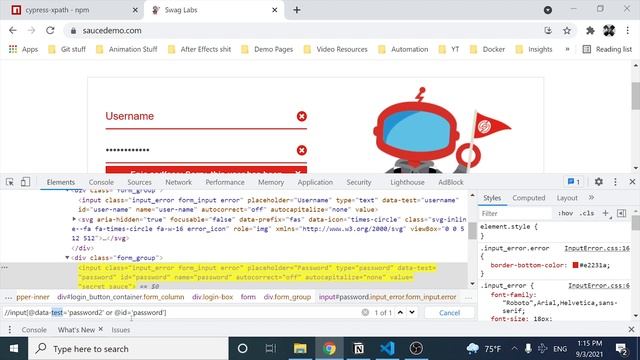Image resolution: width=640 pixels, height=360 pixels.
Task: Toggle the :hov element state button
Action: [x=565, y=213]
